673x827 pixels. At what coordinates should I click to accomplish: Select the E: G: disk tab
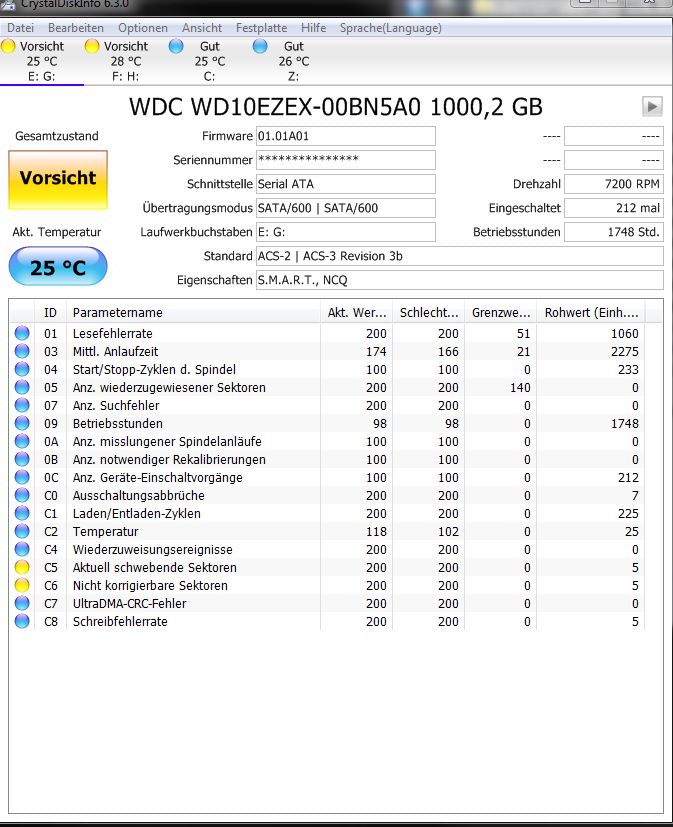click(x=42, y=61)
